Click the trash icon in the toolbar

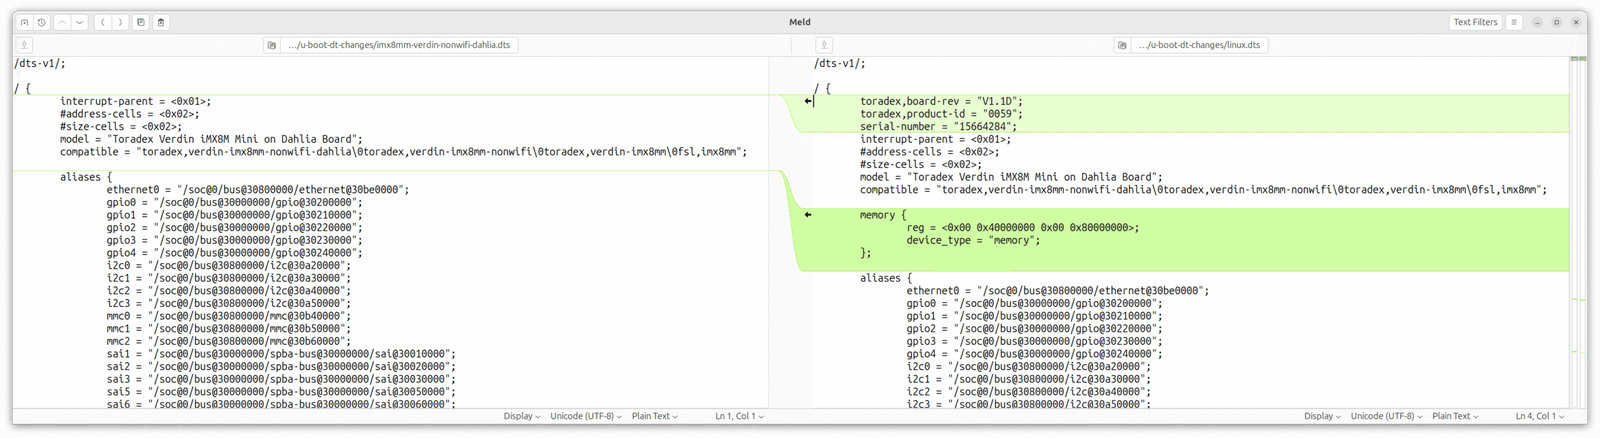pyautogui.click(x=161, y=22)
